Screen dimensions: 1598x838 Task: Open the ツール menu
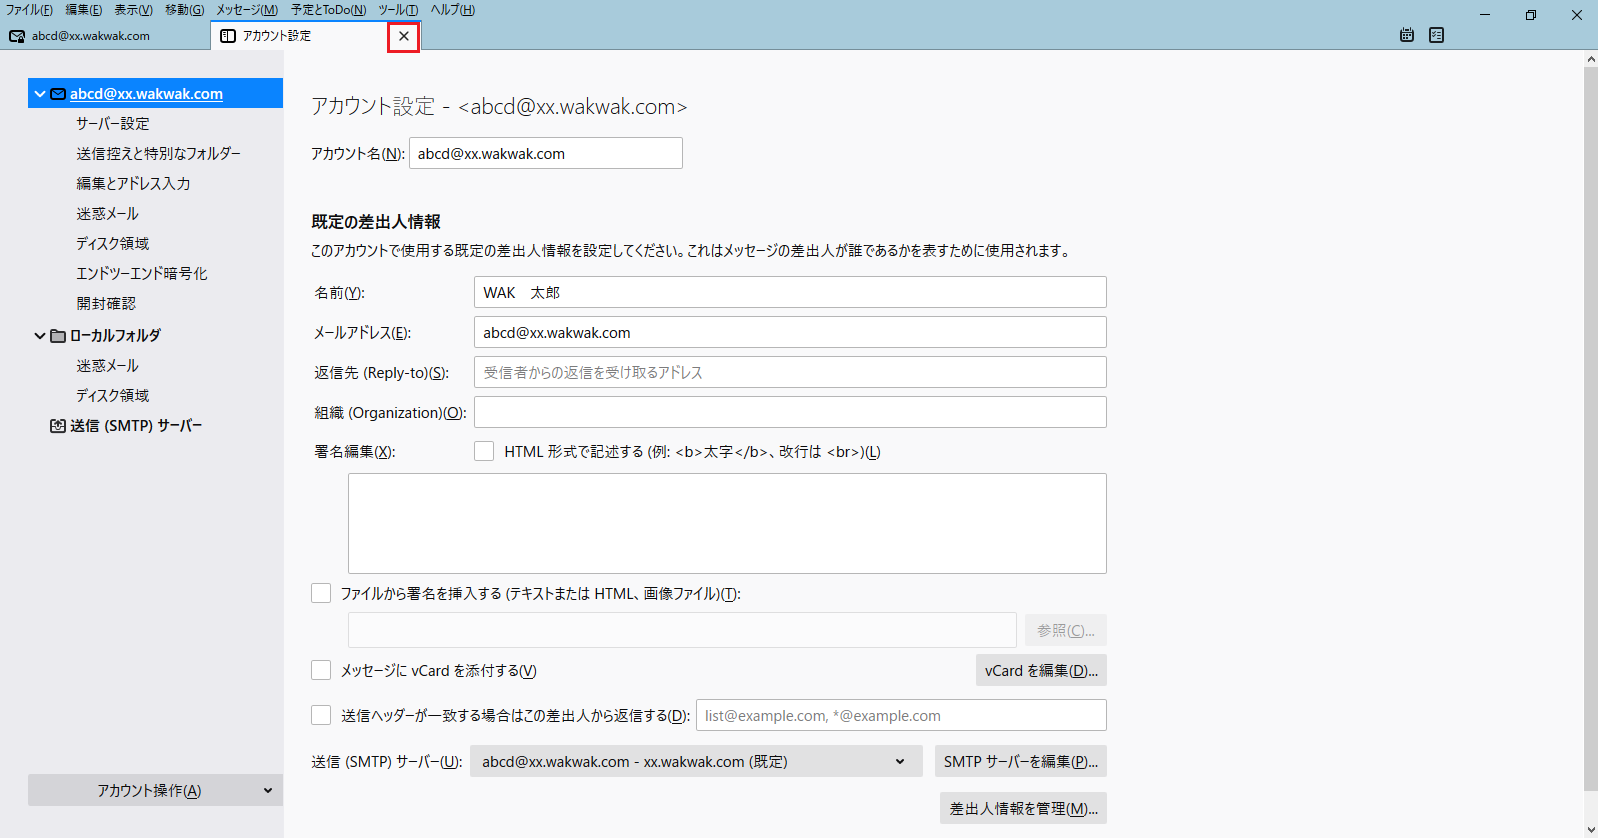pyautogui.click(x=398, y=10)
